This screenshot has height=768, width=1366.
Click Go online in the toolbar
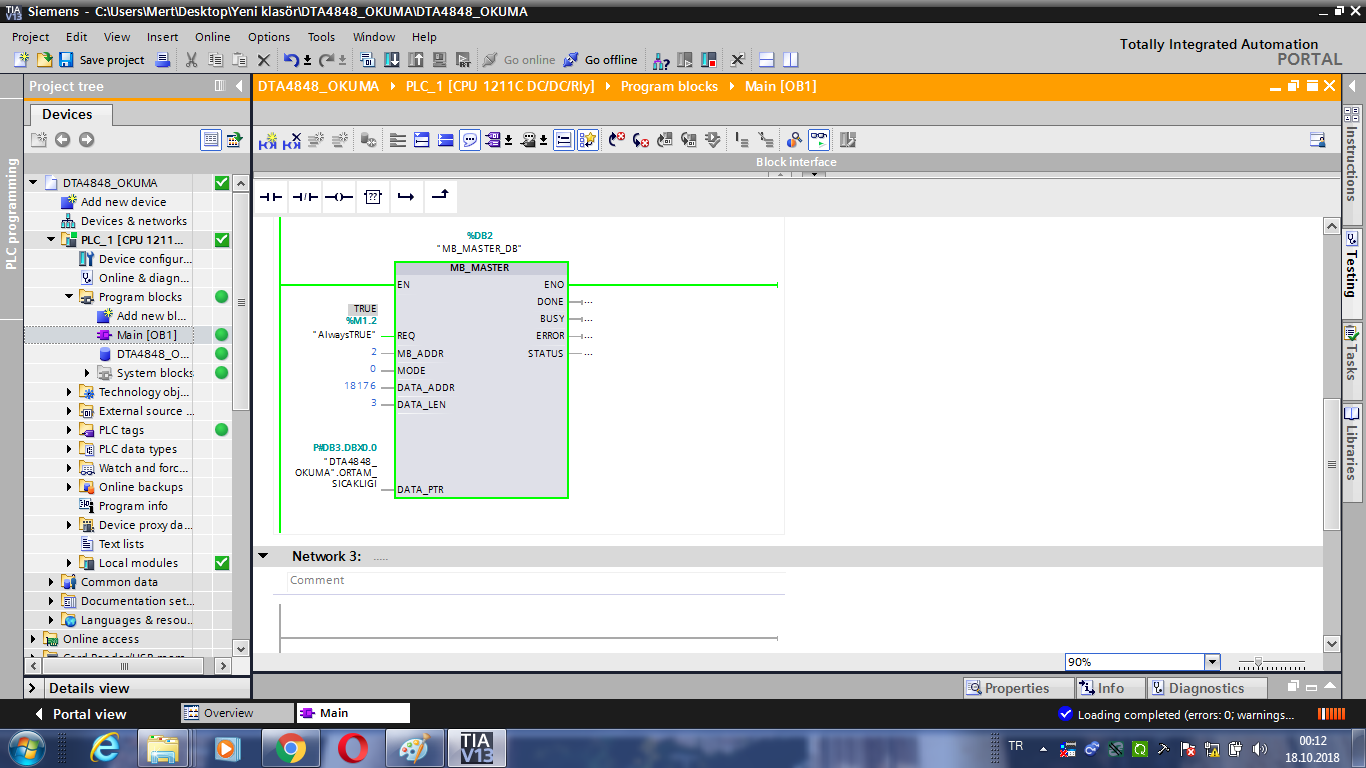[x=518, y=60]
